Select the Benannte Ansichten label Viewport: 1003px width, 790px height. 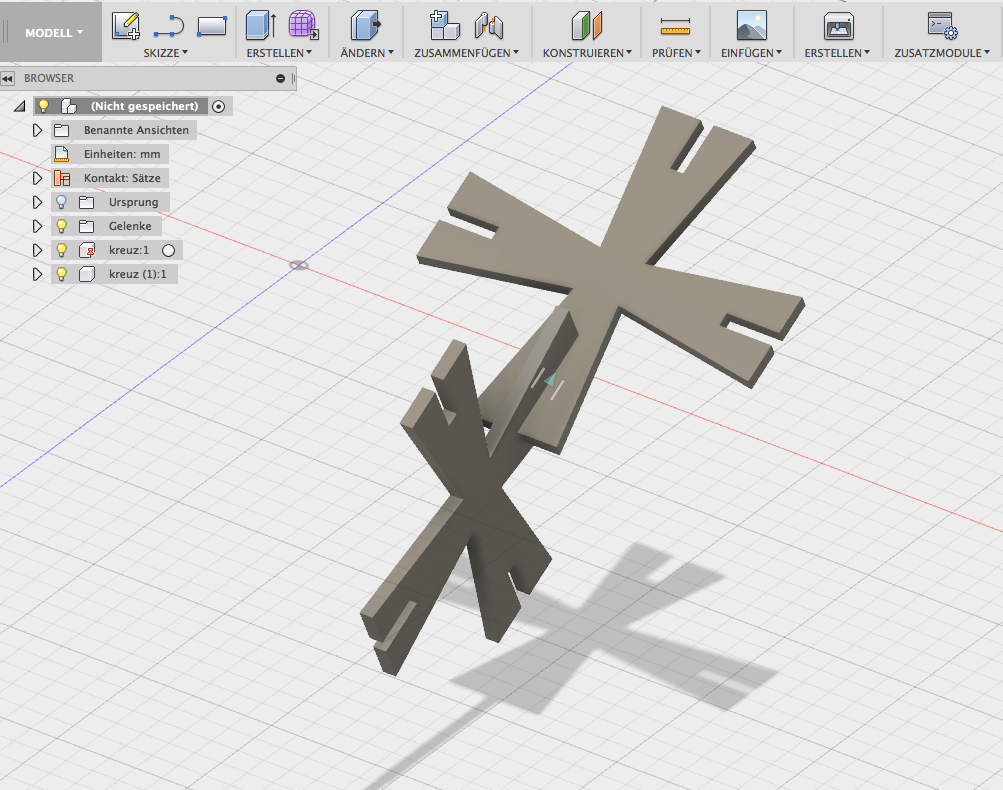point(136,130)
